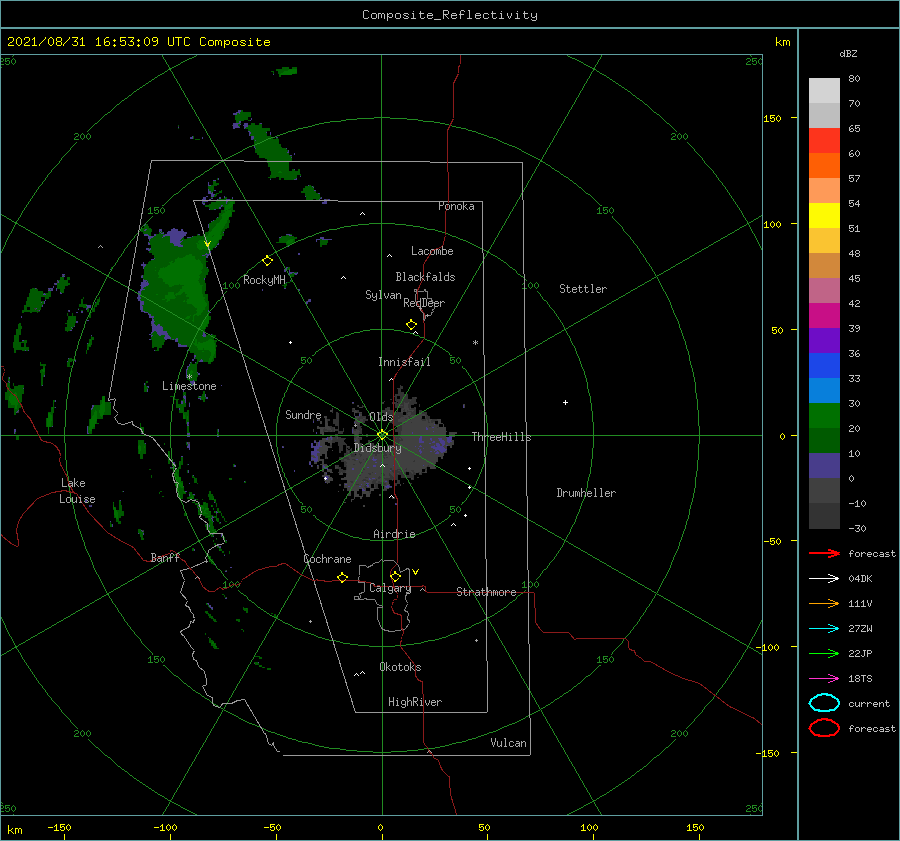Viewport: 900px width, 841px height.
Task: Click the yellow diamond marker below RedDeer
Action: pos(411,325)
